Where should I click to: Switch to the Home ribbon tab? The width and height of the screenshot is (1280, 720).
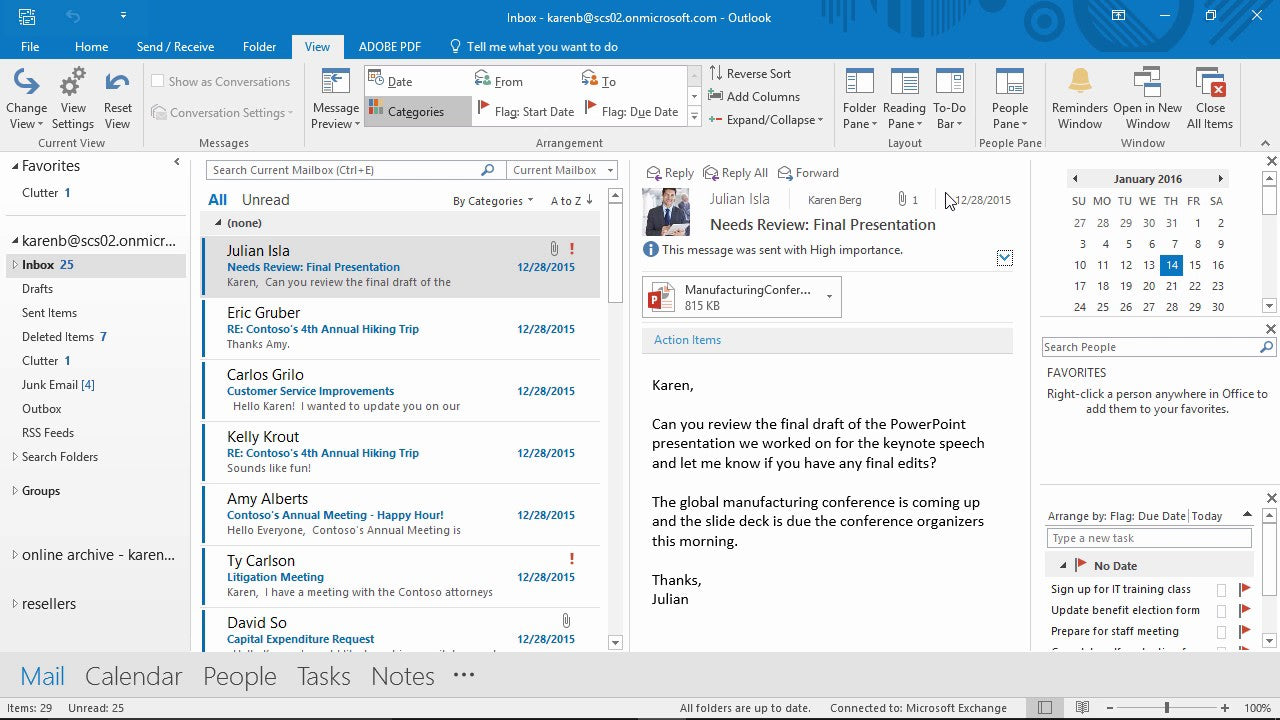click(x=91, y=46)
